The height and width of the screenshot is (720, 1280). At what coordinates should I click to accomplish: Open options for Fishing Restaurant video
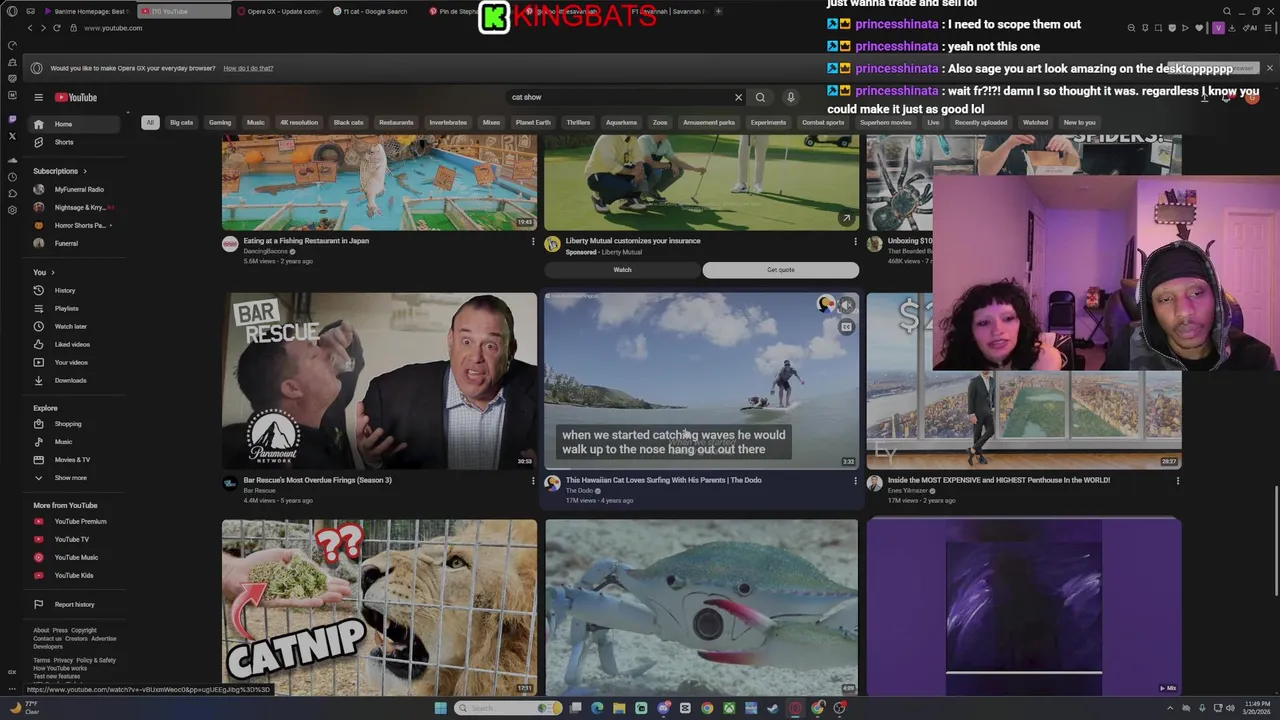[x=532, y=241]
